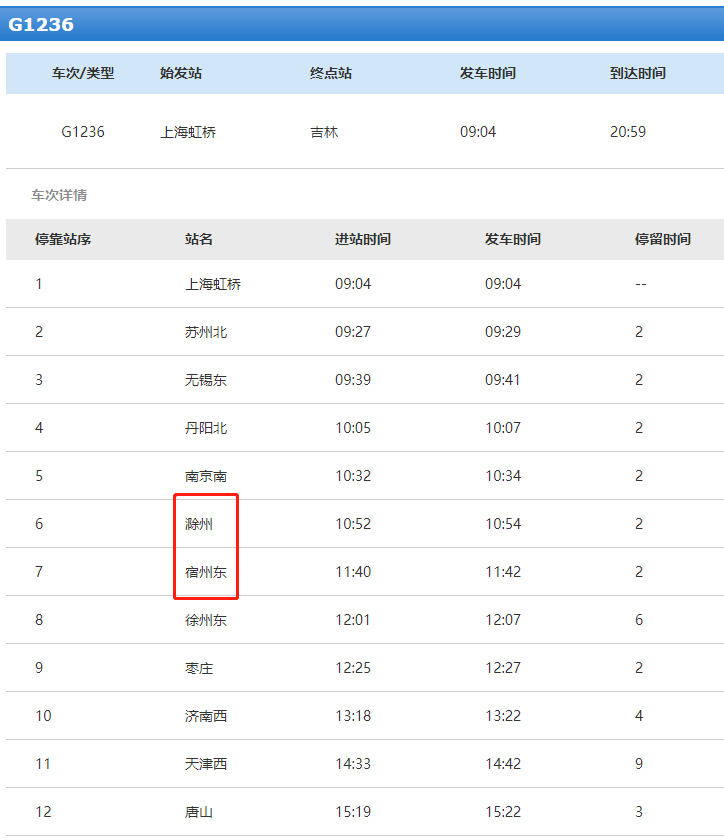
Task: Open the 苏州北 station entry
Action: coord(206,332)
